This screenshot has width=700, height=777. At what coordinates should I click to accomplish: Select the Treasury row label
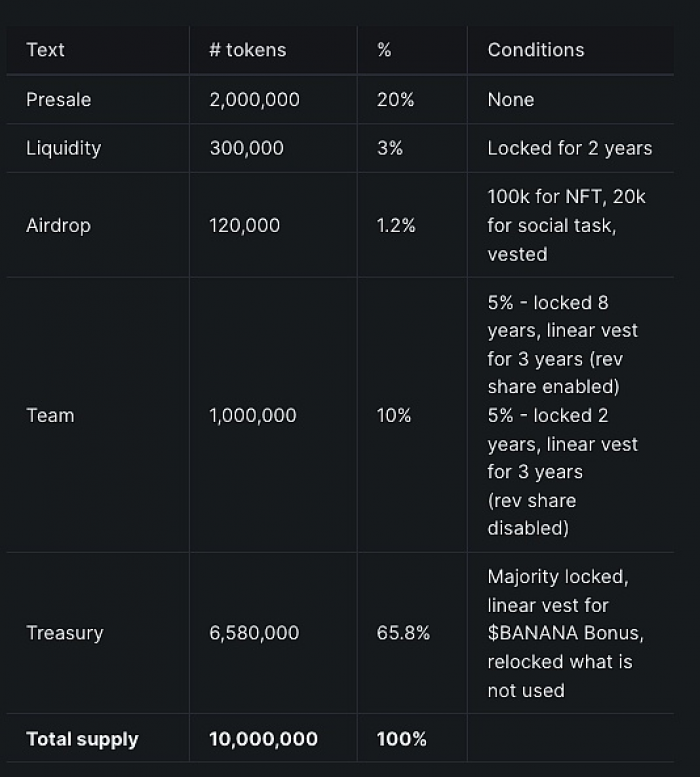click(x=65, y=633)
